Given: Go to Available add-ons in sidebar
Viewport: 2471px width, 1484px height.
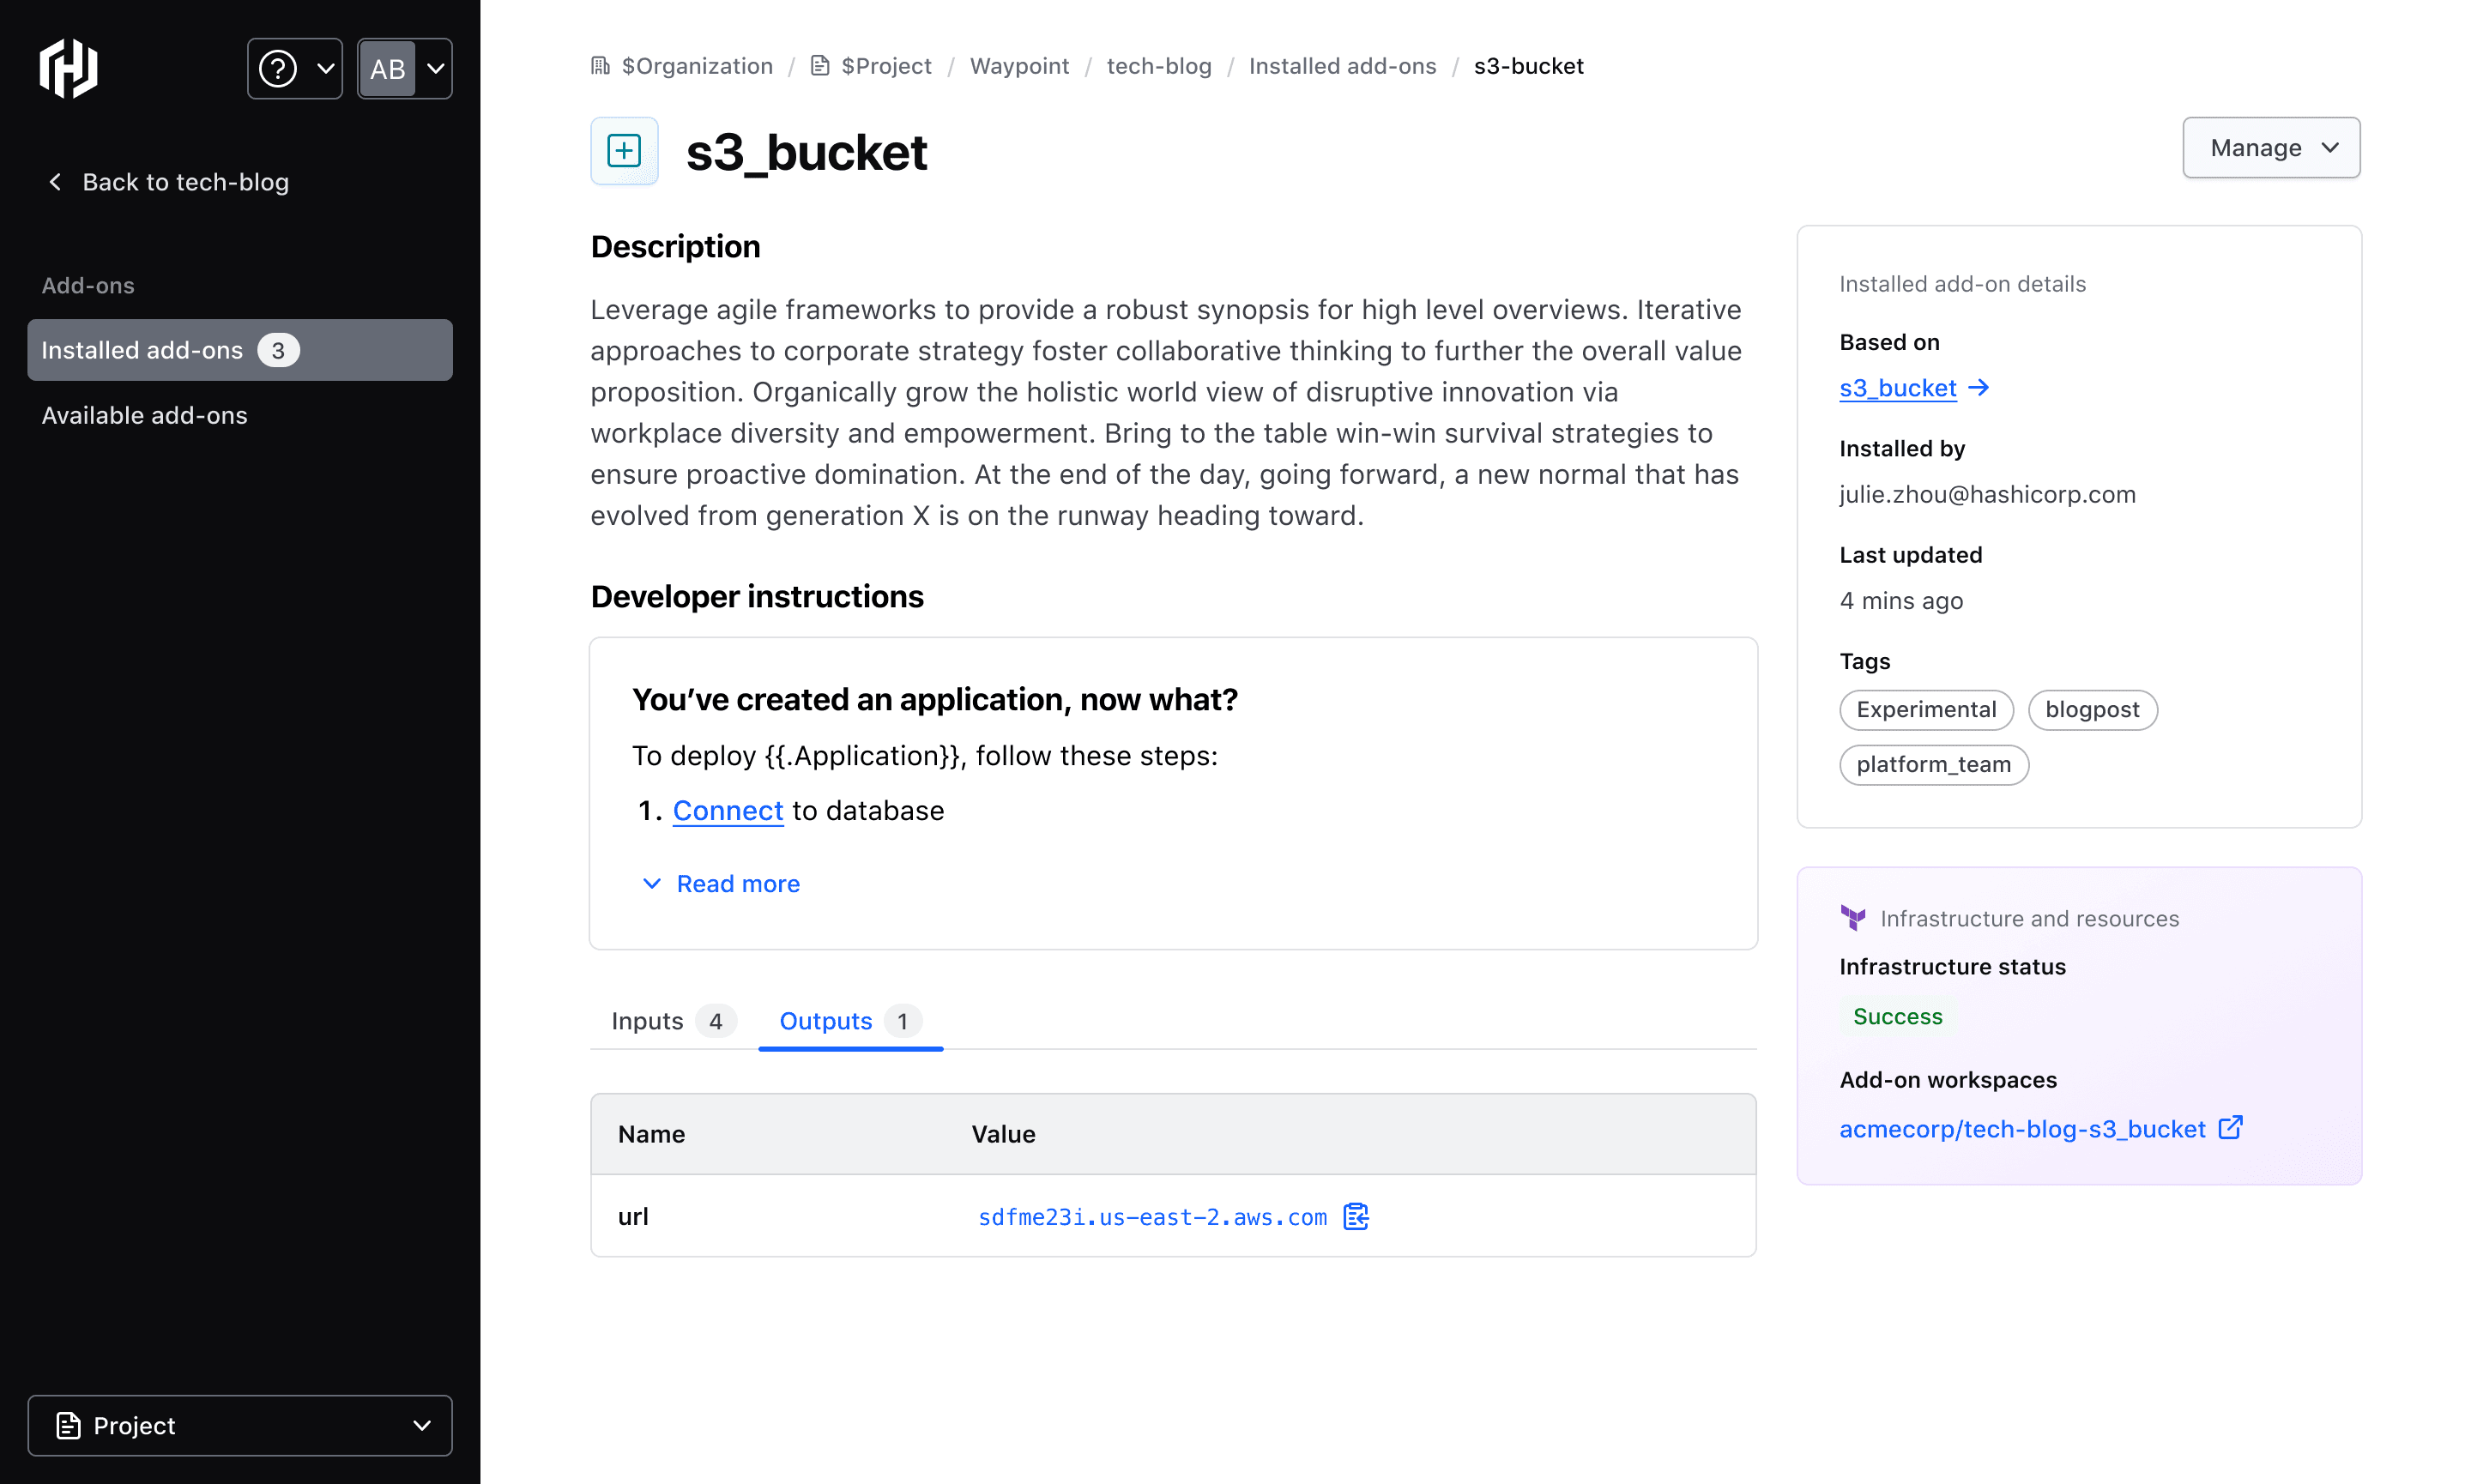Looking at the screenshot, I should [145, 415].
